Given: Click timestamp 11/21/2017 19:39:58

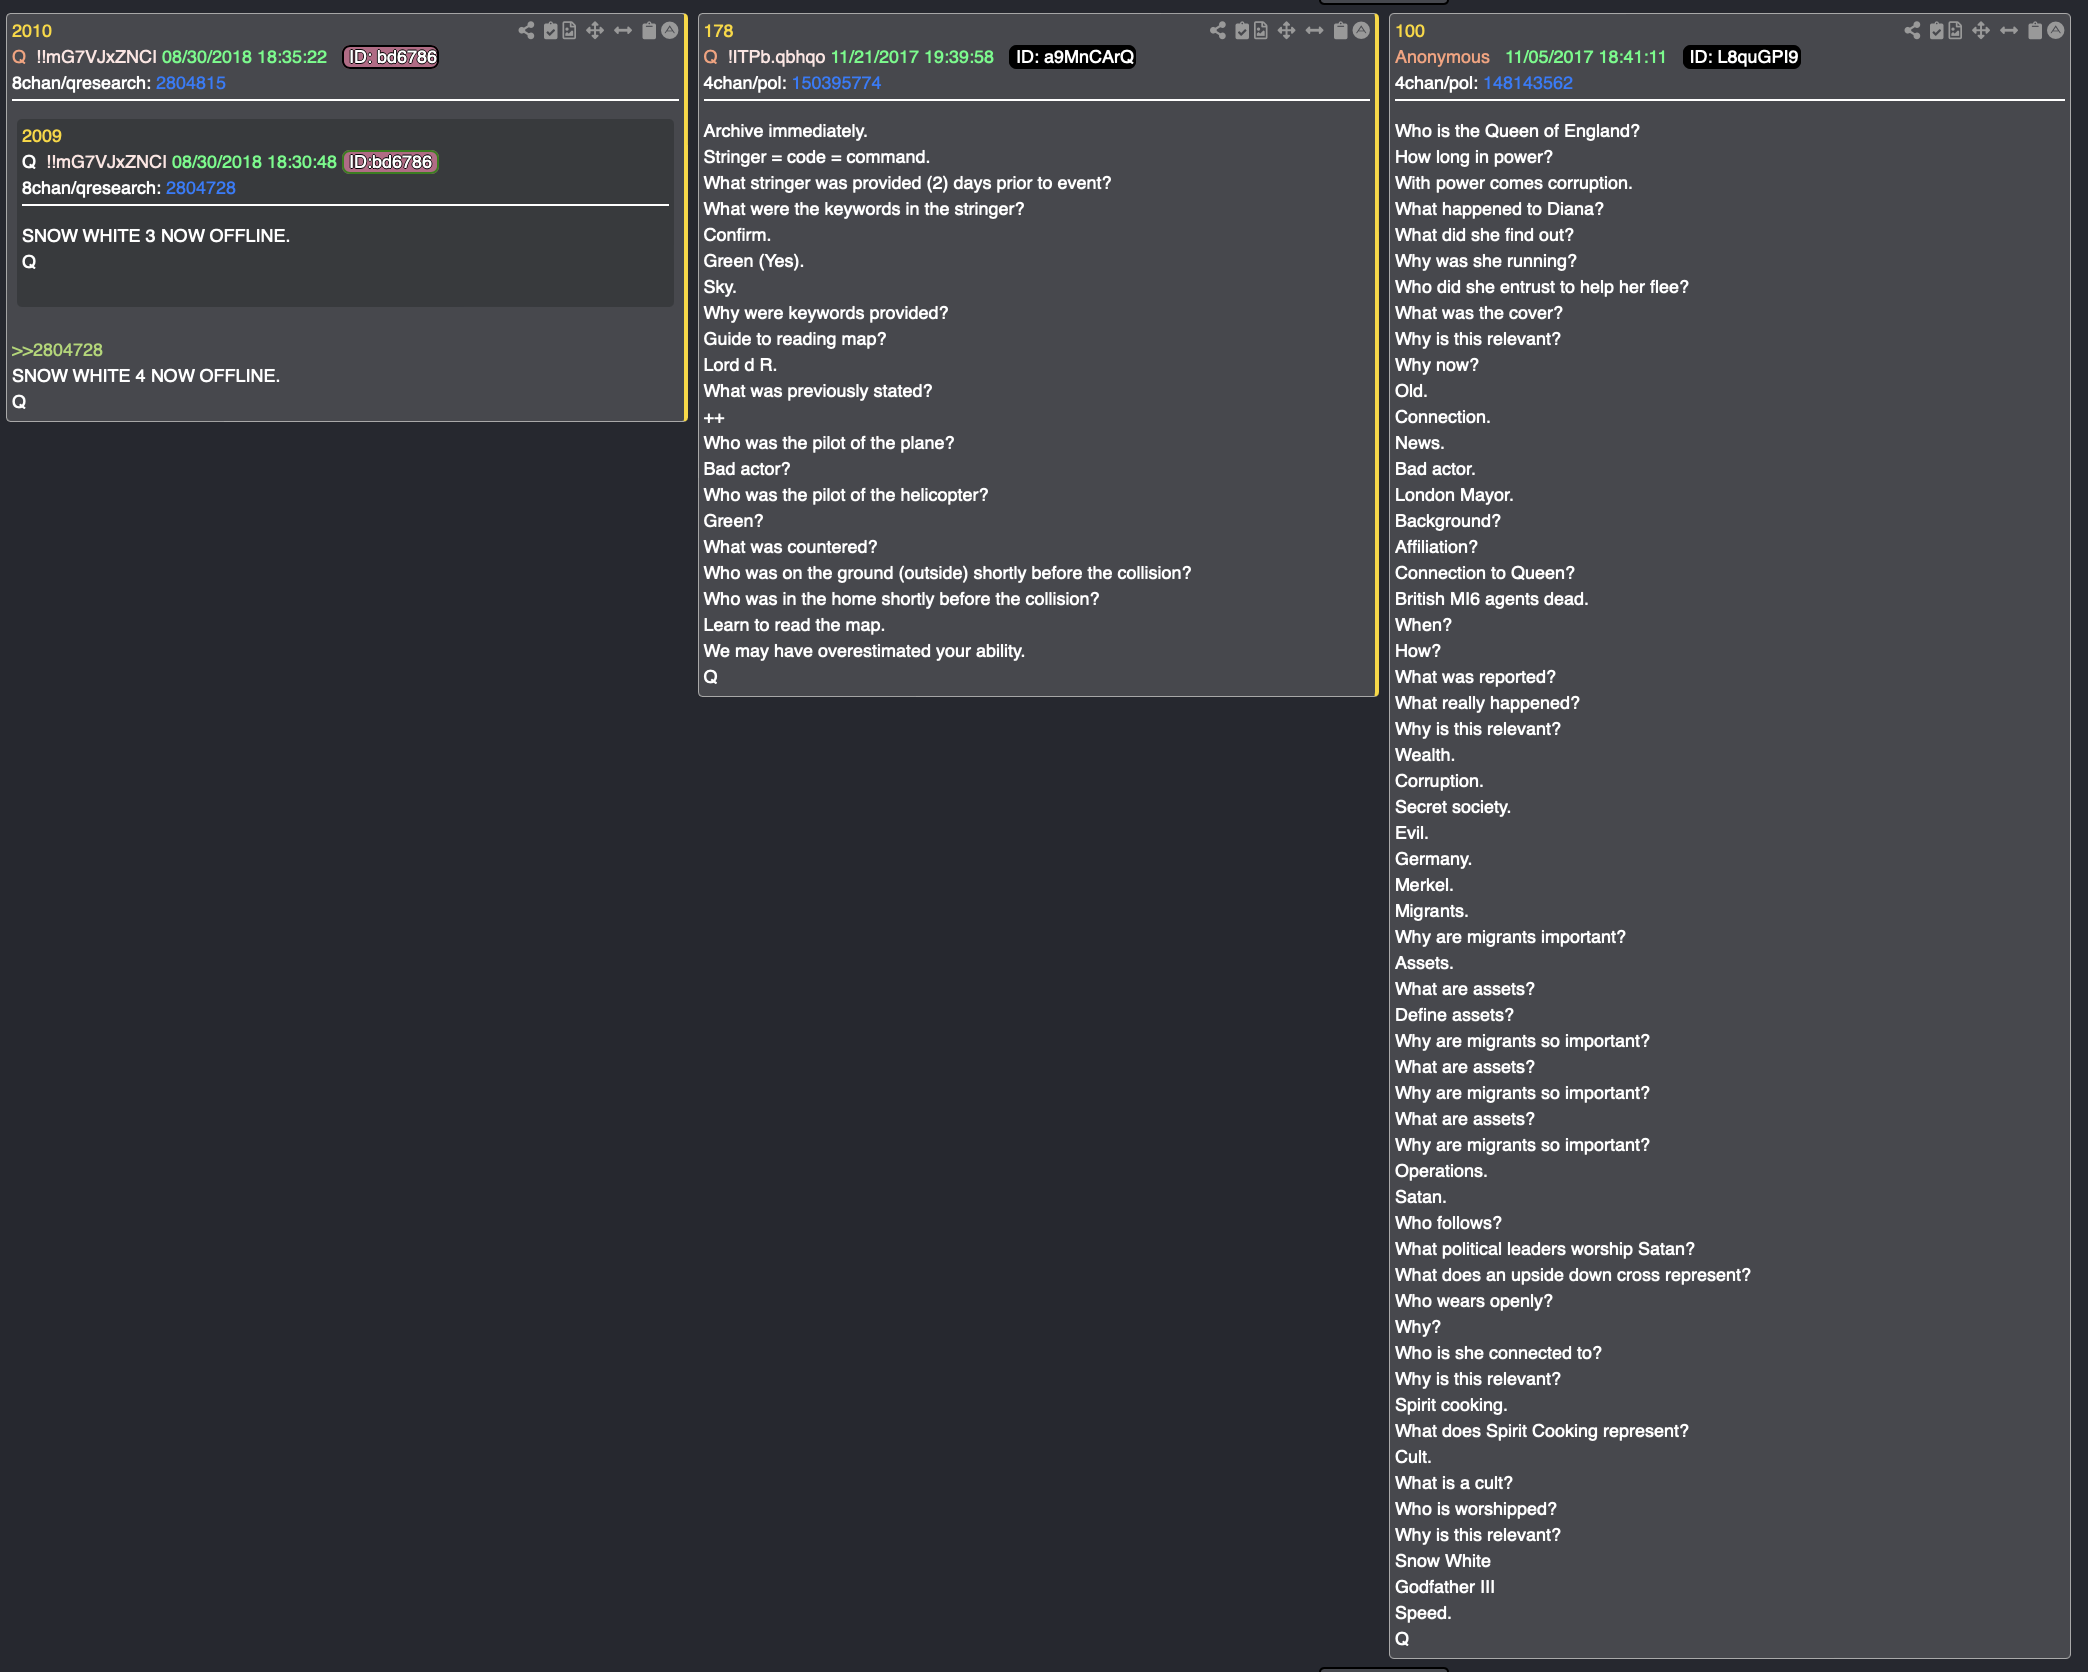Looking at the screenshot, I should pos(912,57).
